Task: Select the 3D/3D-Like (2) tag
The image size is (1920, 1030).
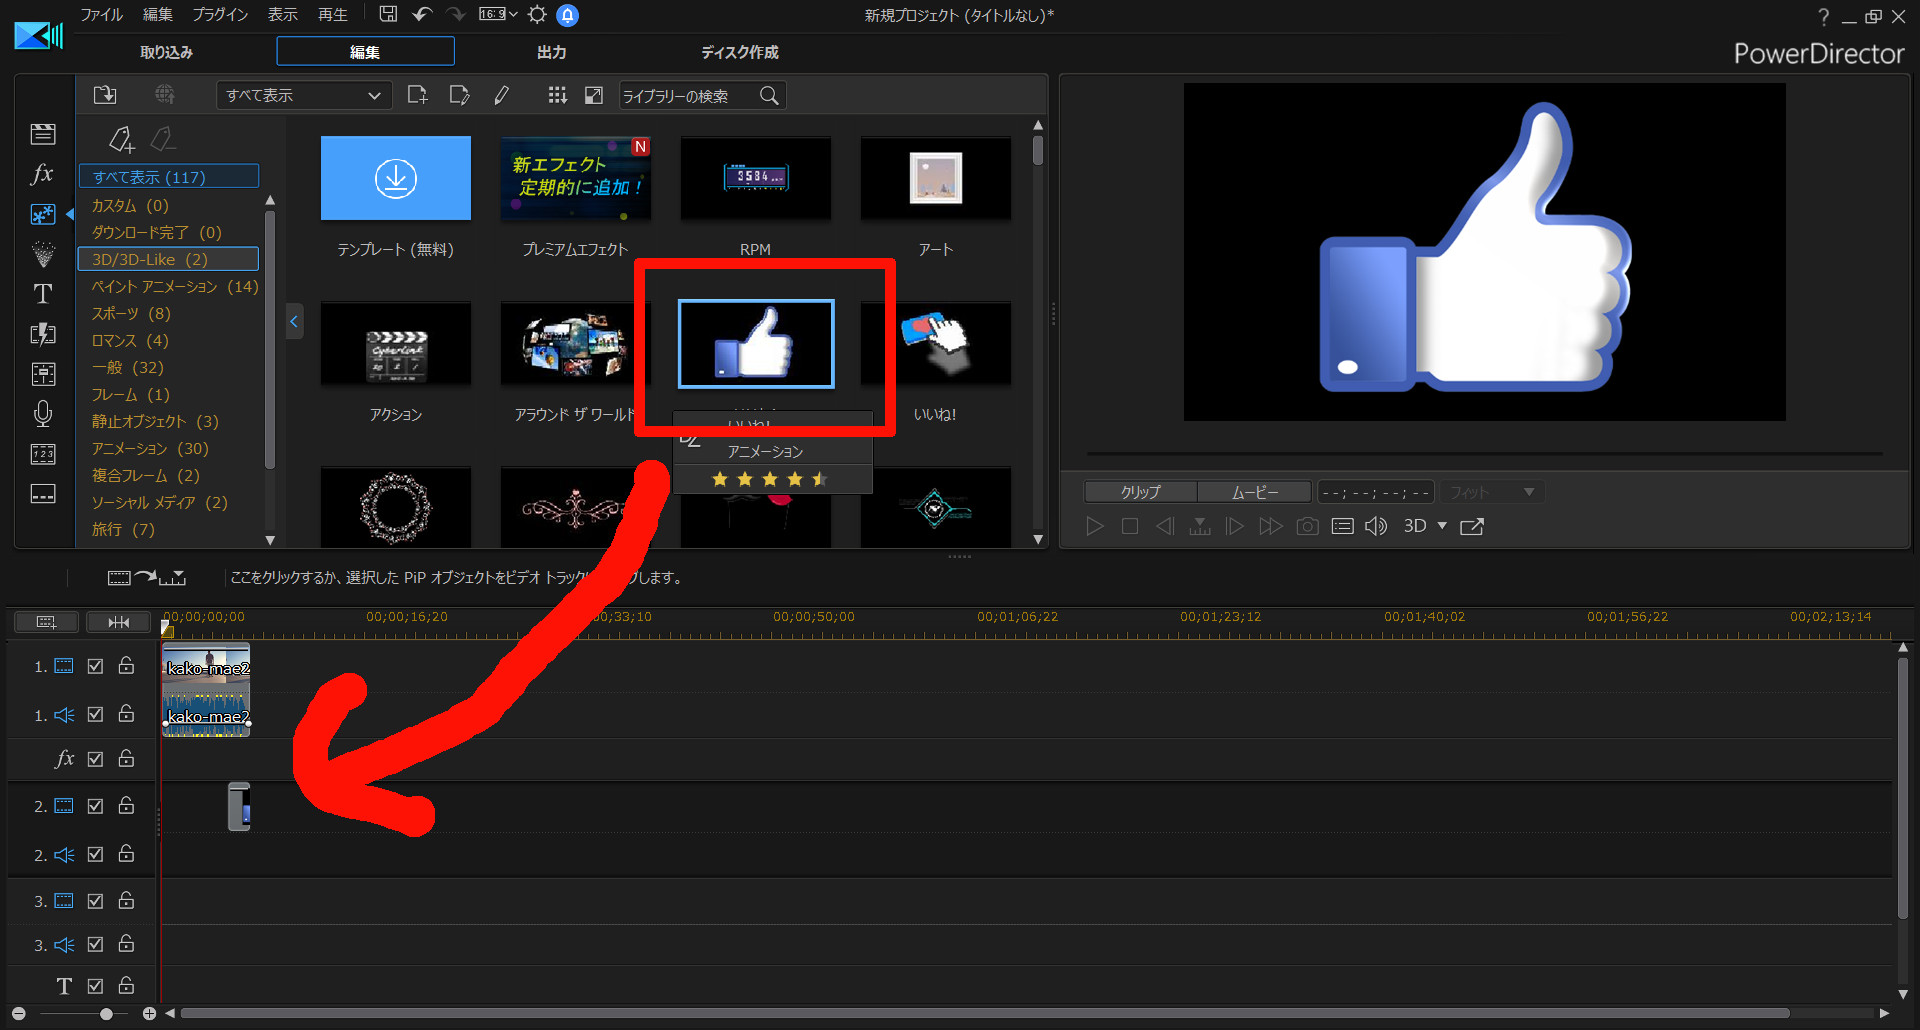Action: click(x=168, y=259)
